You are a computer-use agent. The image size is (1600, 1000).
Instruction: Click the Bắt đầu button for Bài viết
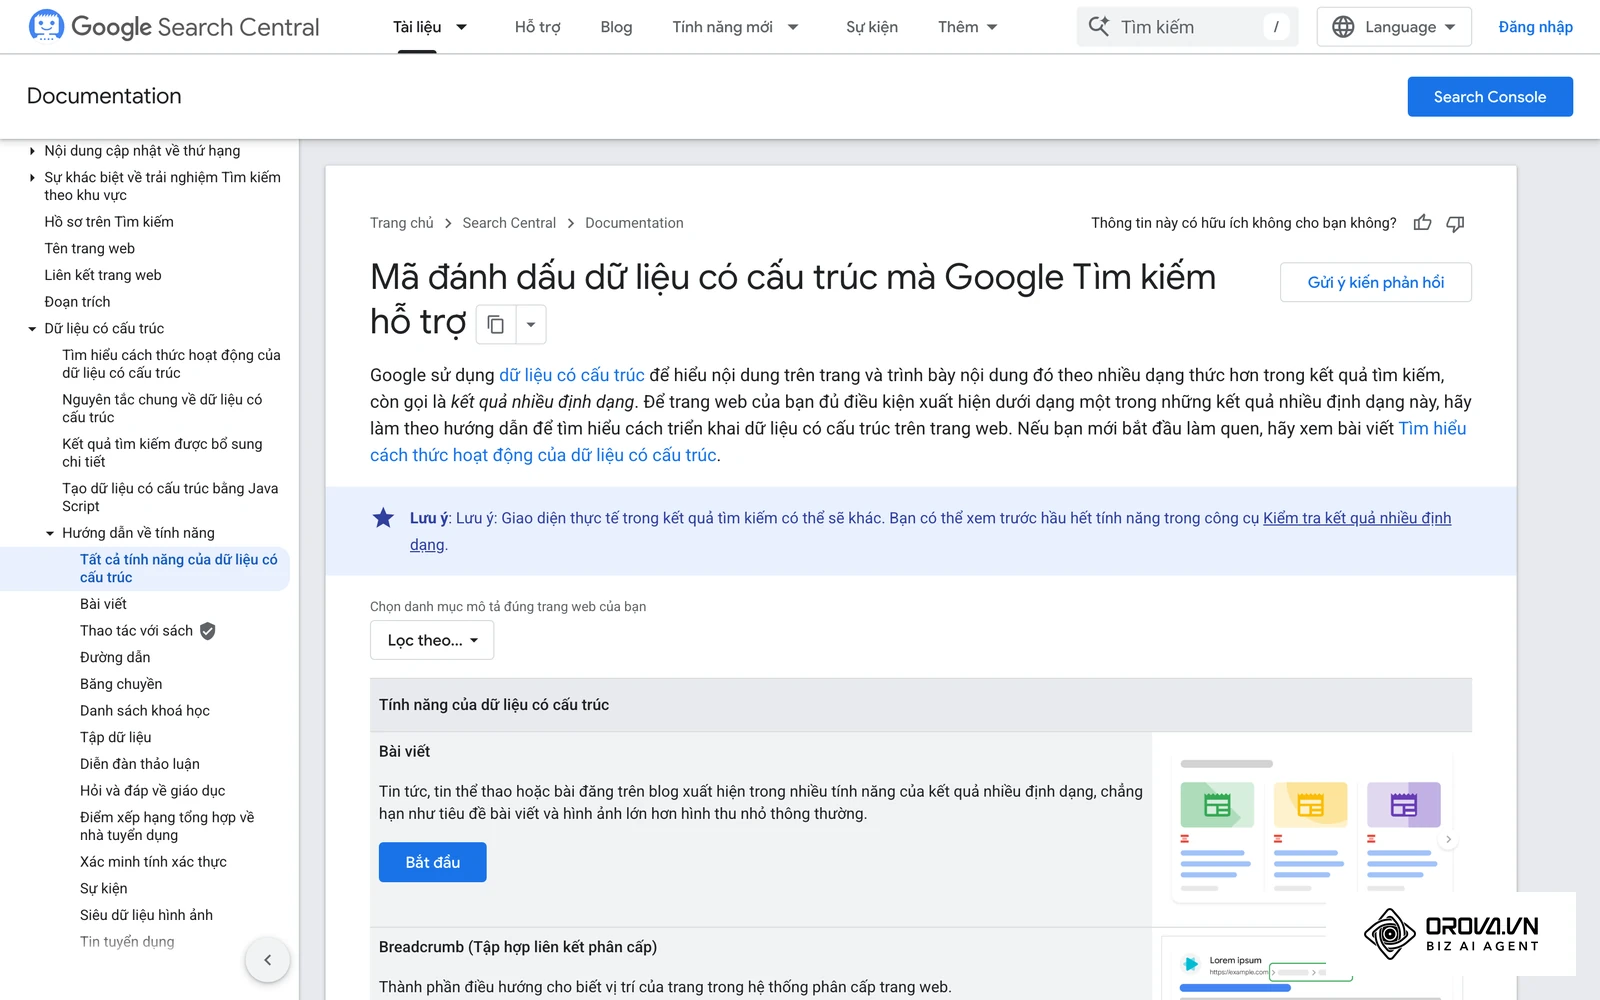coord(433,862)
